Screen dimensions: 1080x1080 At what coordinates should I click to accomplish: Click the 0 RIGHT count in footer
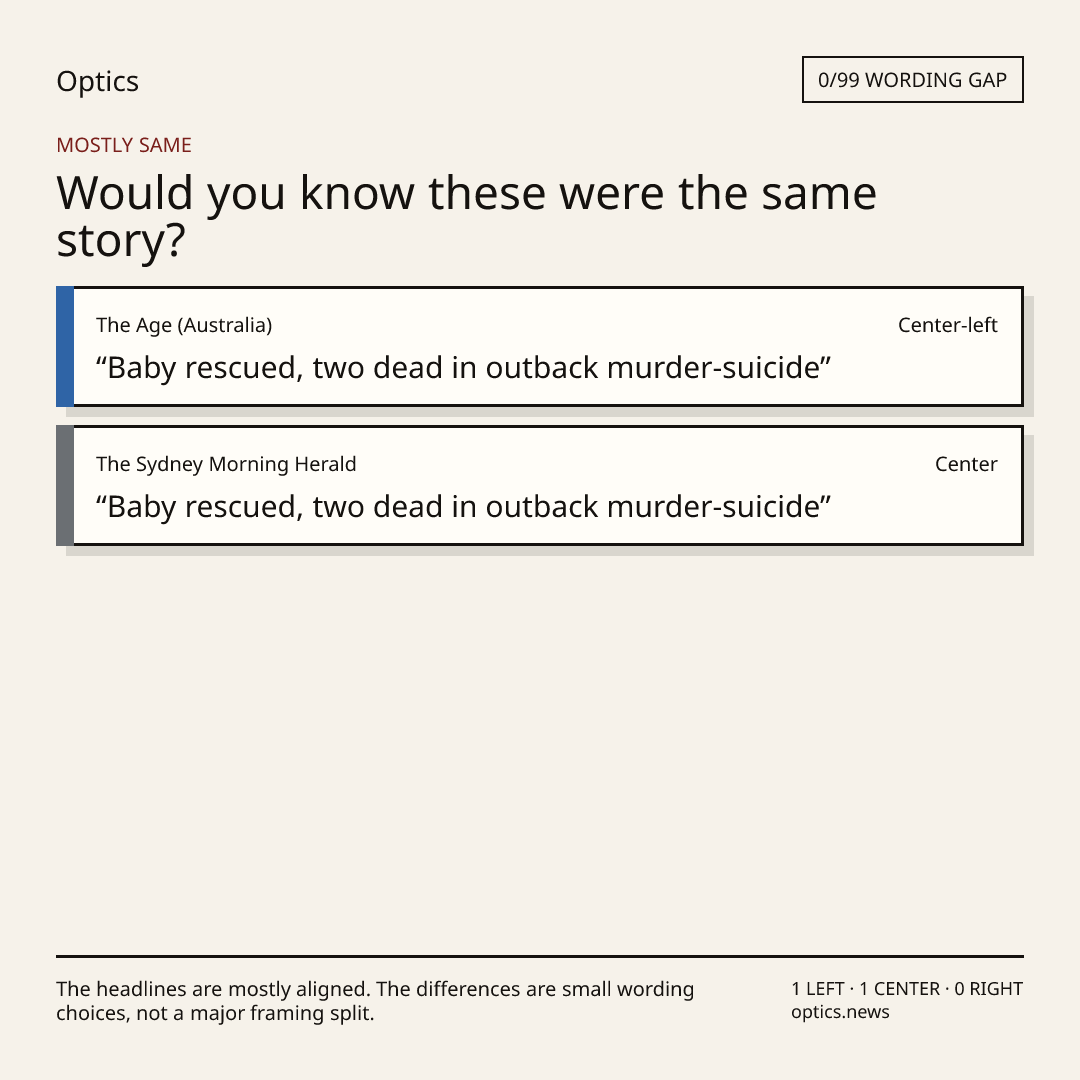(988, 989)
